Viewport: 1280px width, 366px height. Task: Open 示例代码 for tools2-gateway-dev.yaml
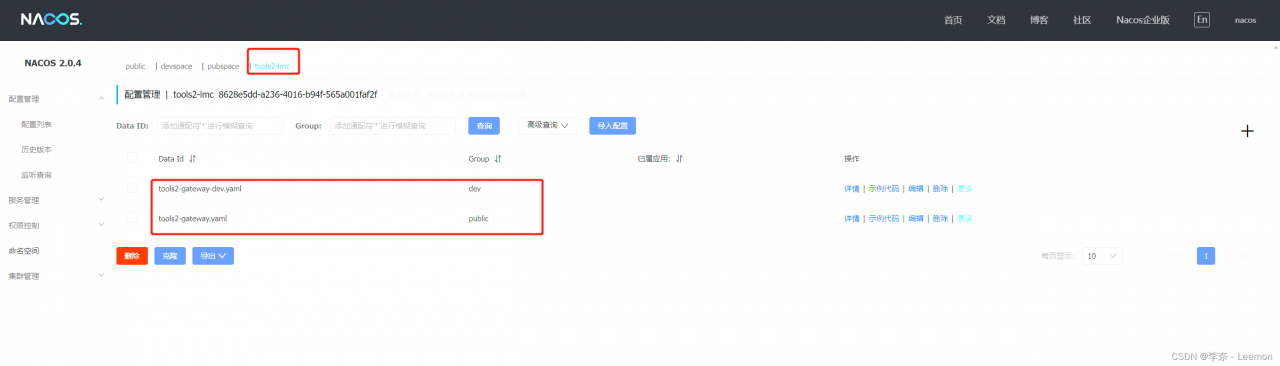point(884,188)
